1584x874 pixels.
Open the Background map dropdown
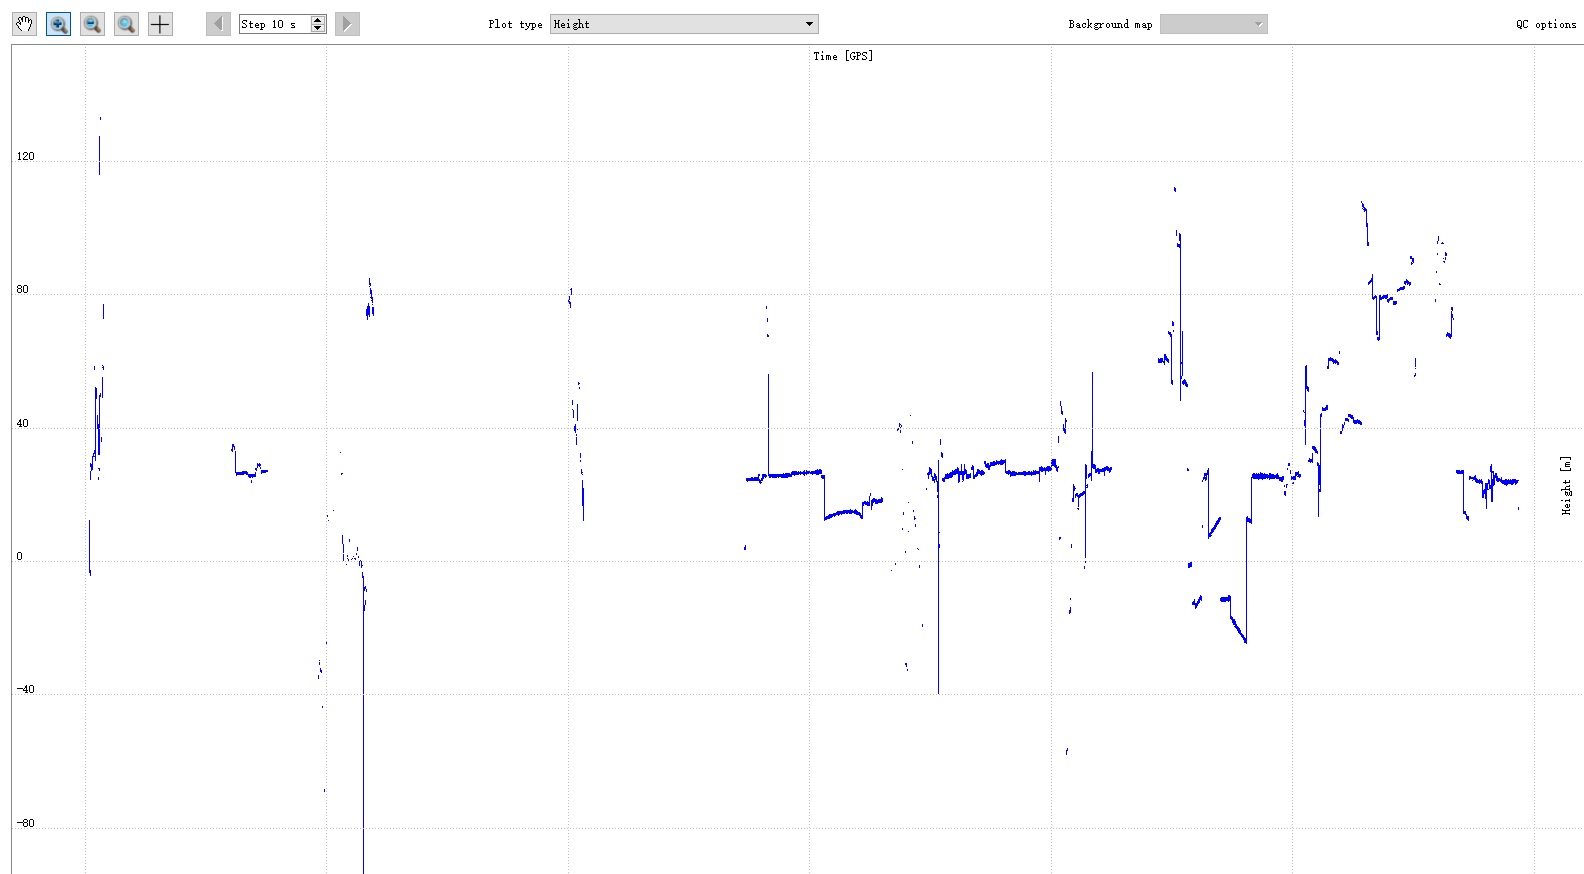[1213, 24]
